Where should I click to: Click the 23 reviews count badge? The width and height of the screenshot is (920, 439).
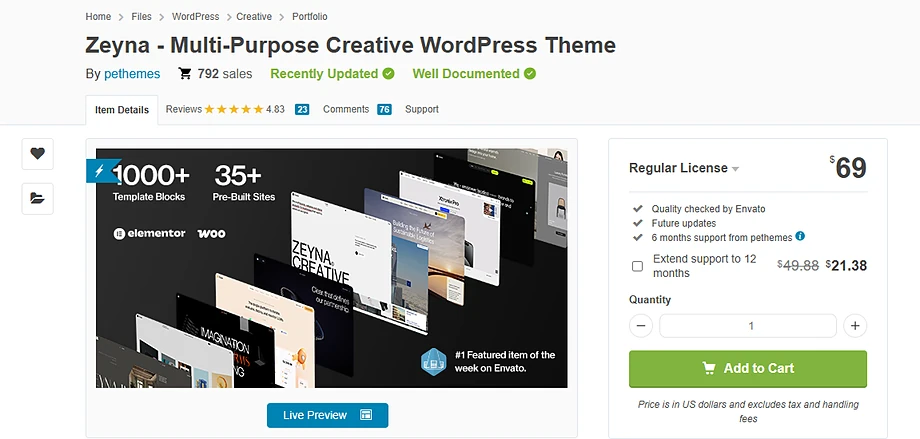point(302,109)
